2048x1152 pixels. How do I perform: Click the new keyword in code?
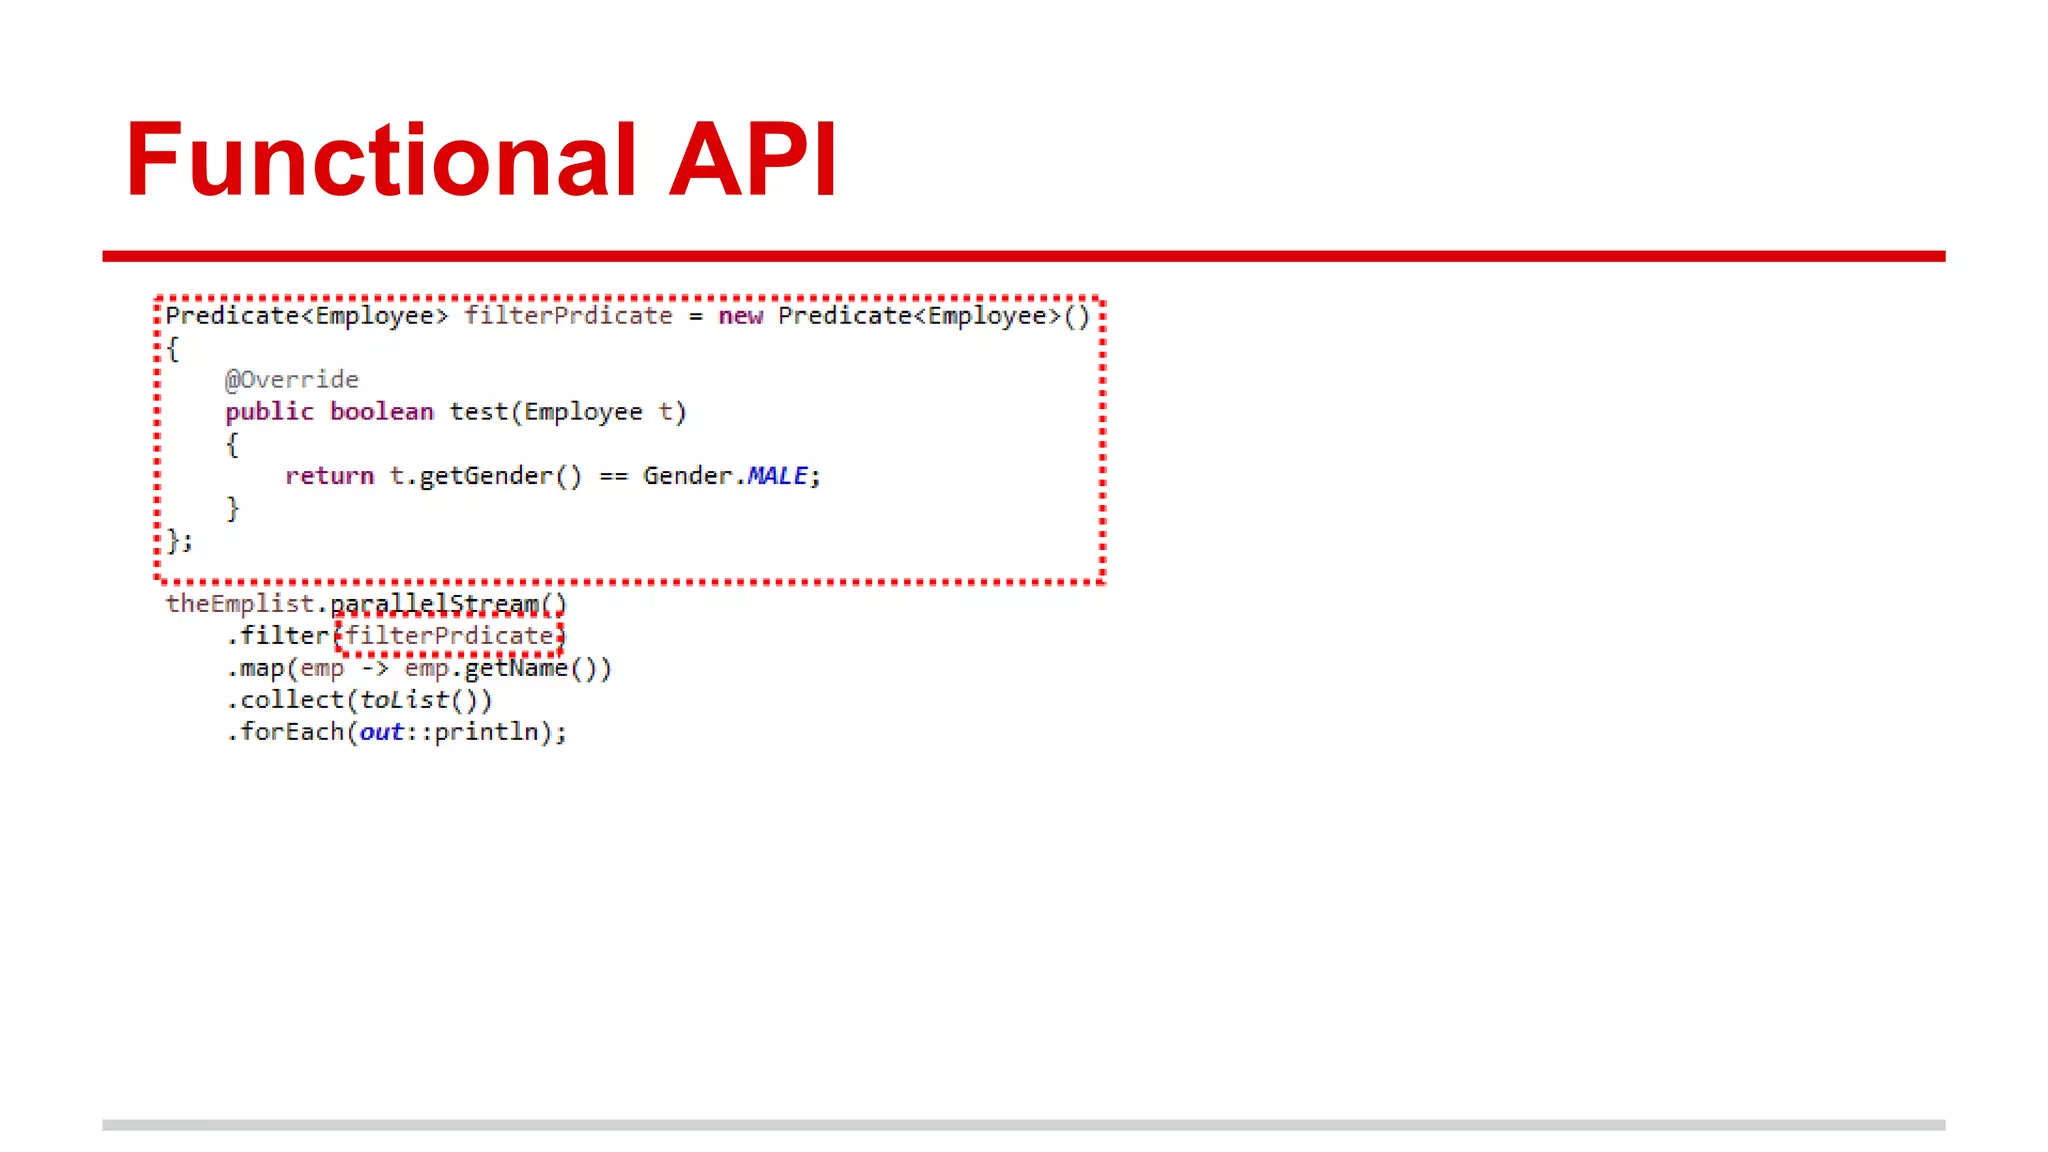point(740,316)
